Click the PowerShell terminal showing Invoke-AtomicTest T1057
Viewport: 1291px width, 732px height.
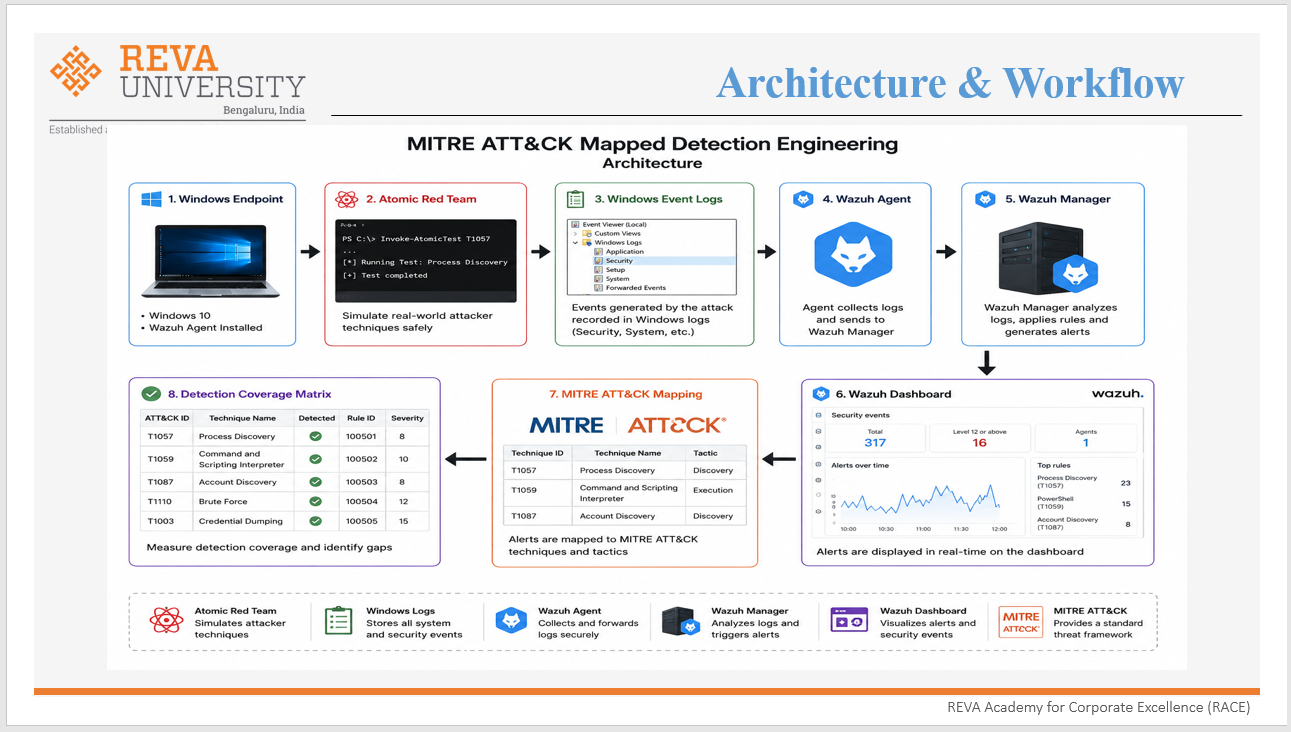(x=426, y=261)
